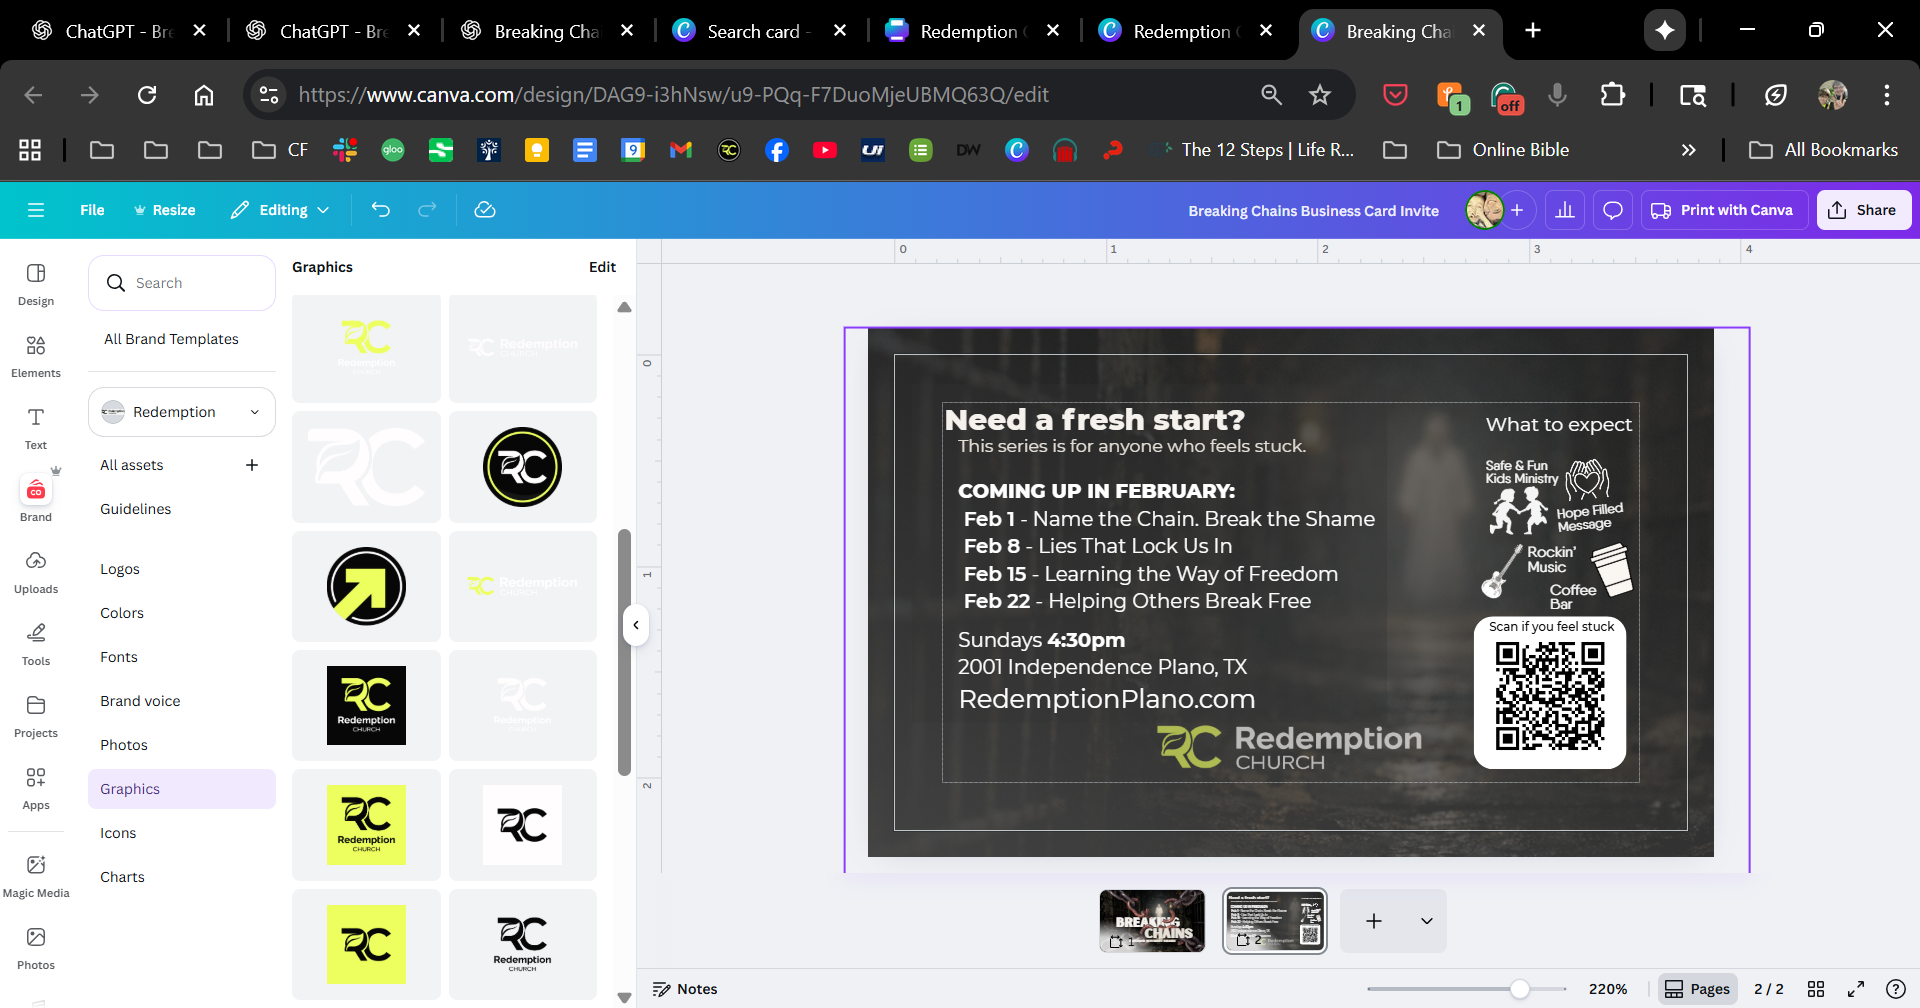This screenshot has width=1920, height=1008.
Task: Select the page 1 Breaking Chains thumbnail
Action: click(x=1152, y=921)
